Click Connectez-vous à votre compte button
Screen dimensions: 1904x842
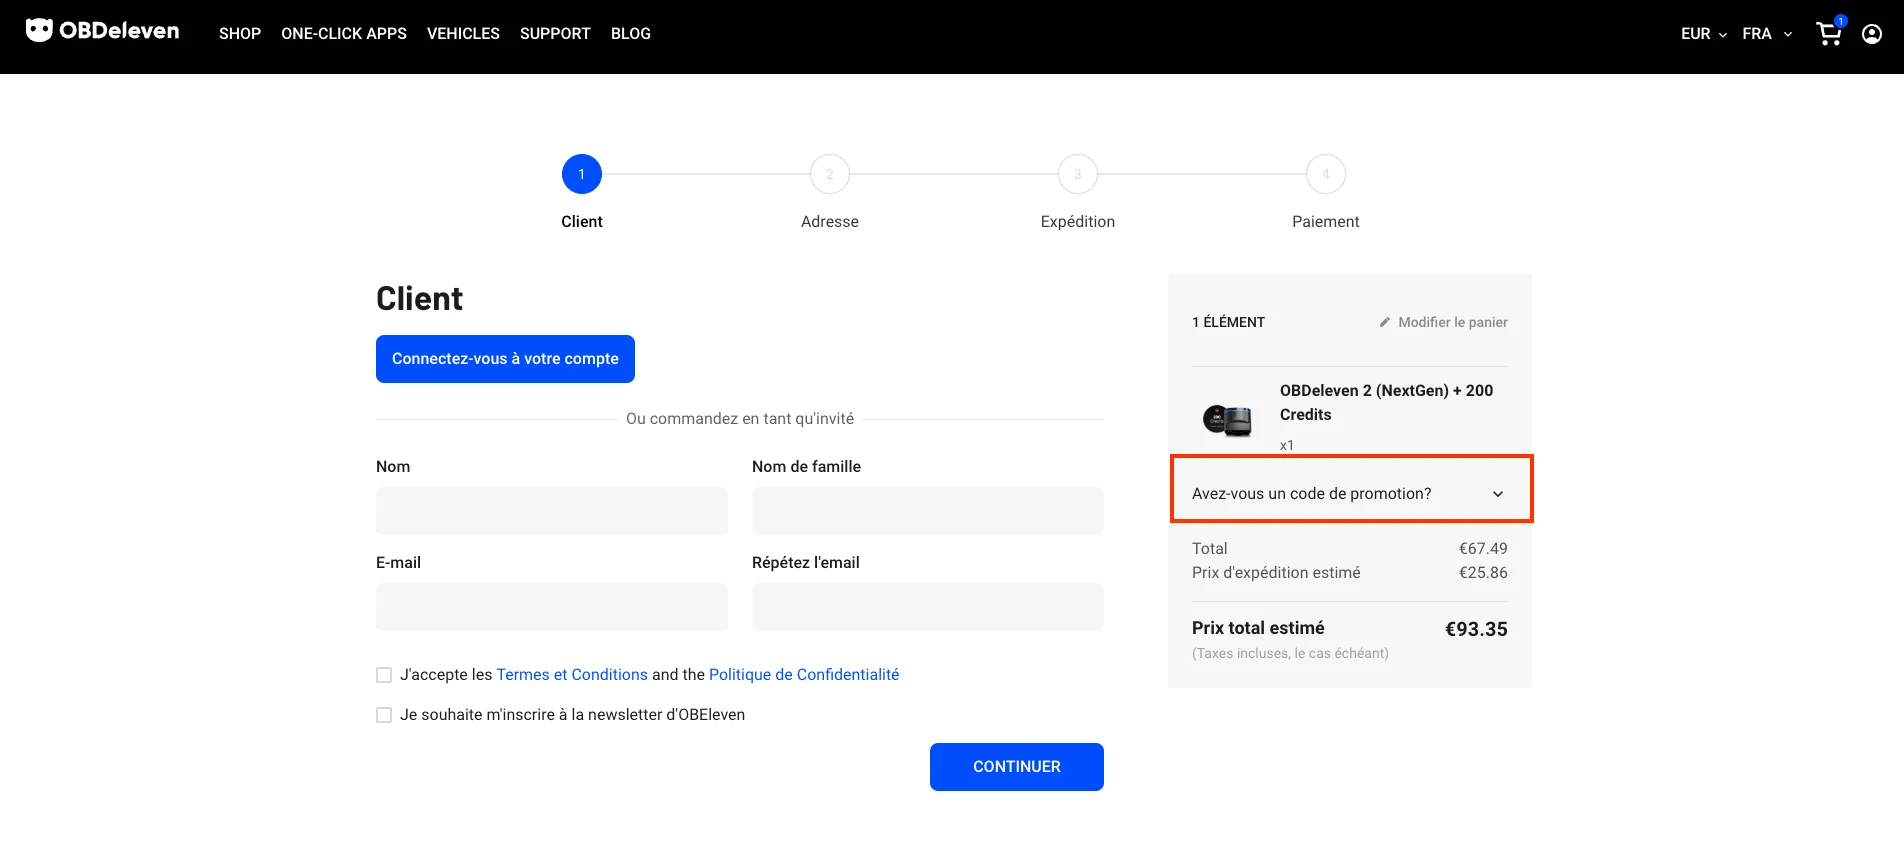[505, 359]
